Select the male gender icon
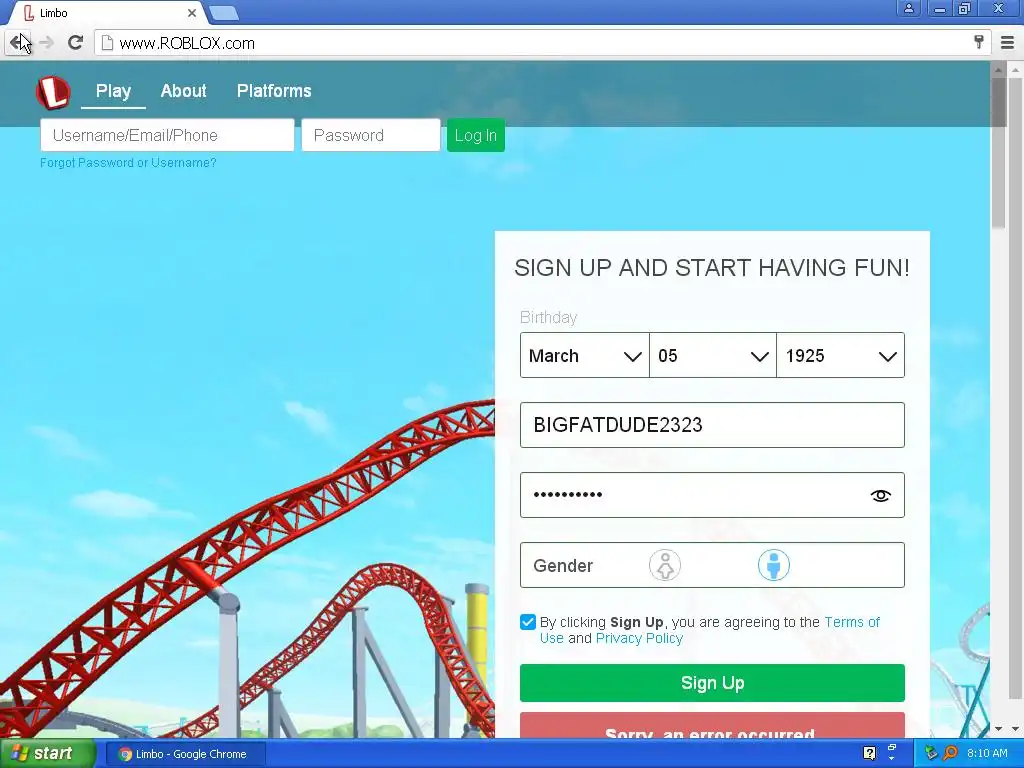 click(x=774, y=566)
